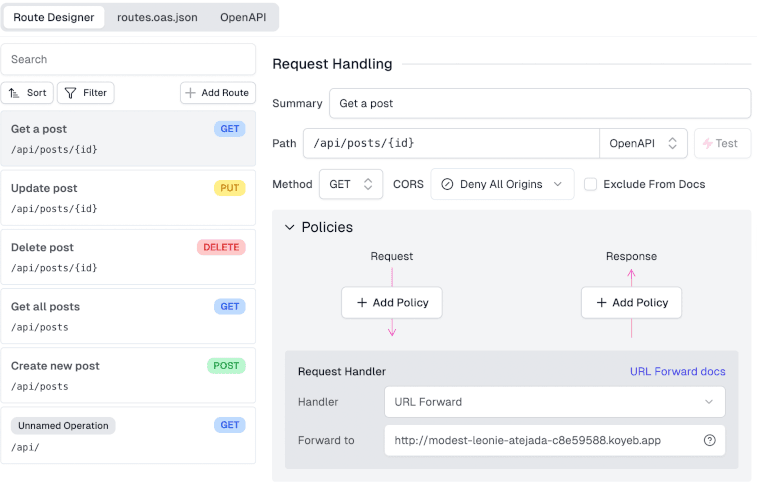Select the Delete post route
757x485 pixels.
pos(128,256)
